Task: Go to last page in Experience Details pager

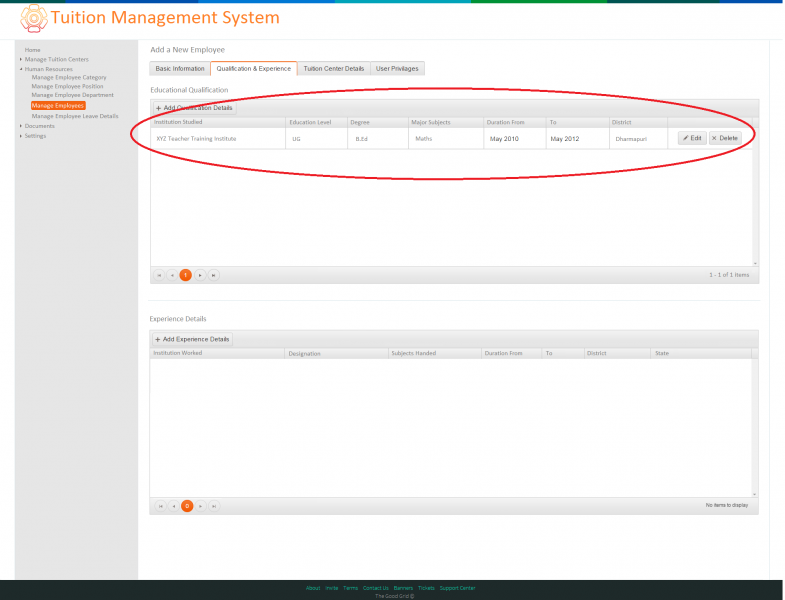Action: coord(214,506)
